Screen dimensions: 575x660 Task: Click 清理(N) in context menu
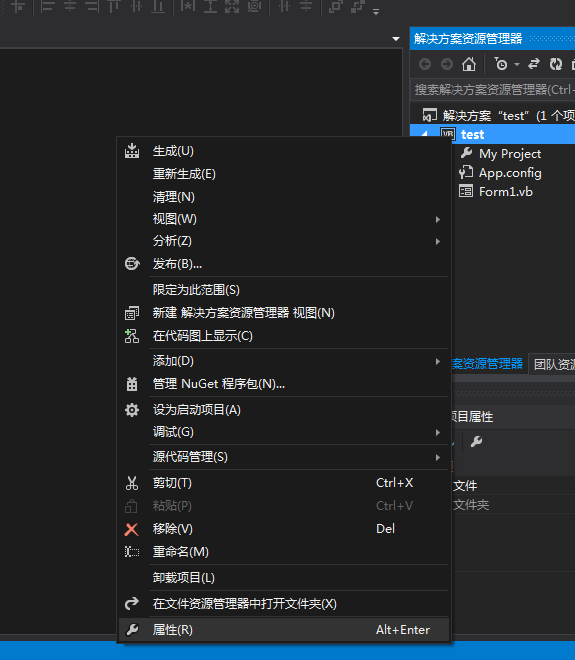click(284, 197)
